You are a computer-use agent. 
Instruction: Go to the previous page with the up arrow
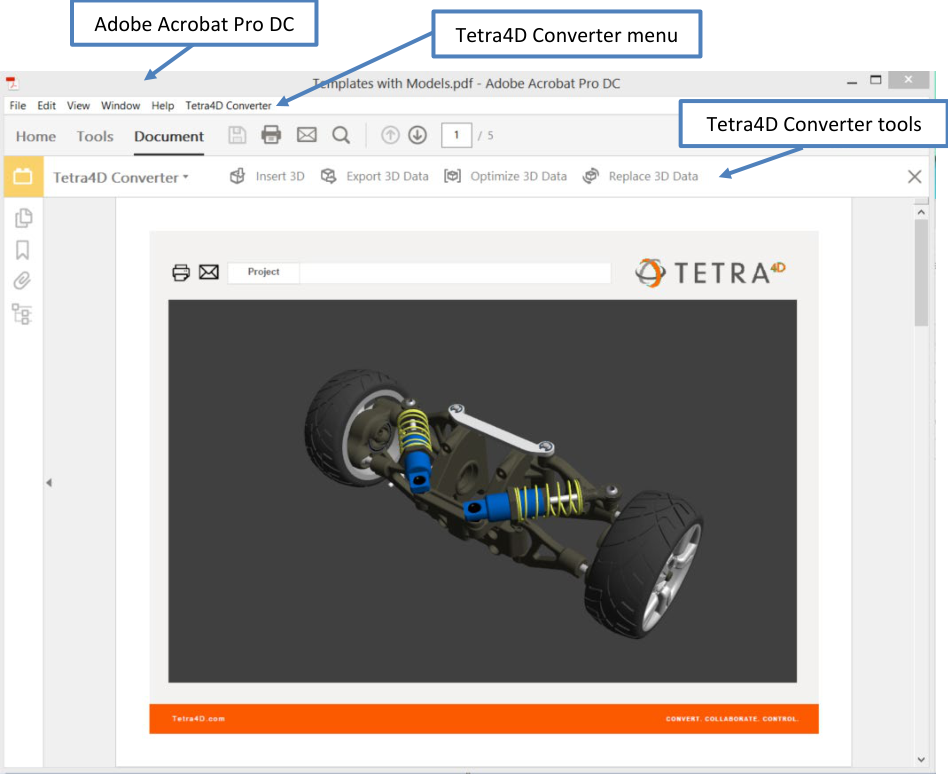click(391, 135)
